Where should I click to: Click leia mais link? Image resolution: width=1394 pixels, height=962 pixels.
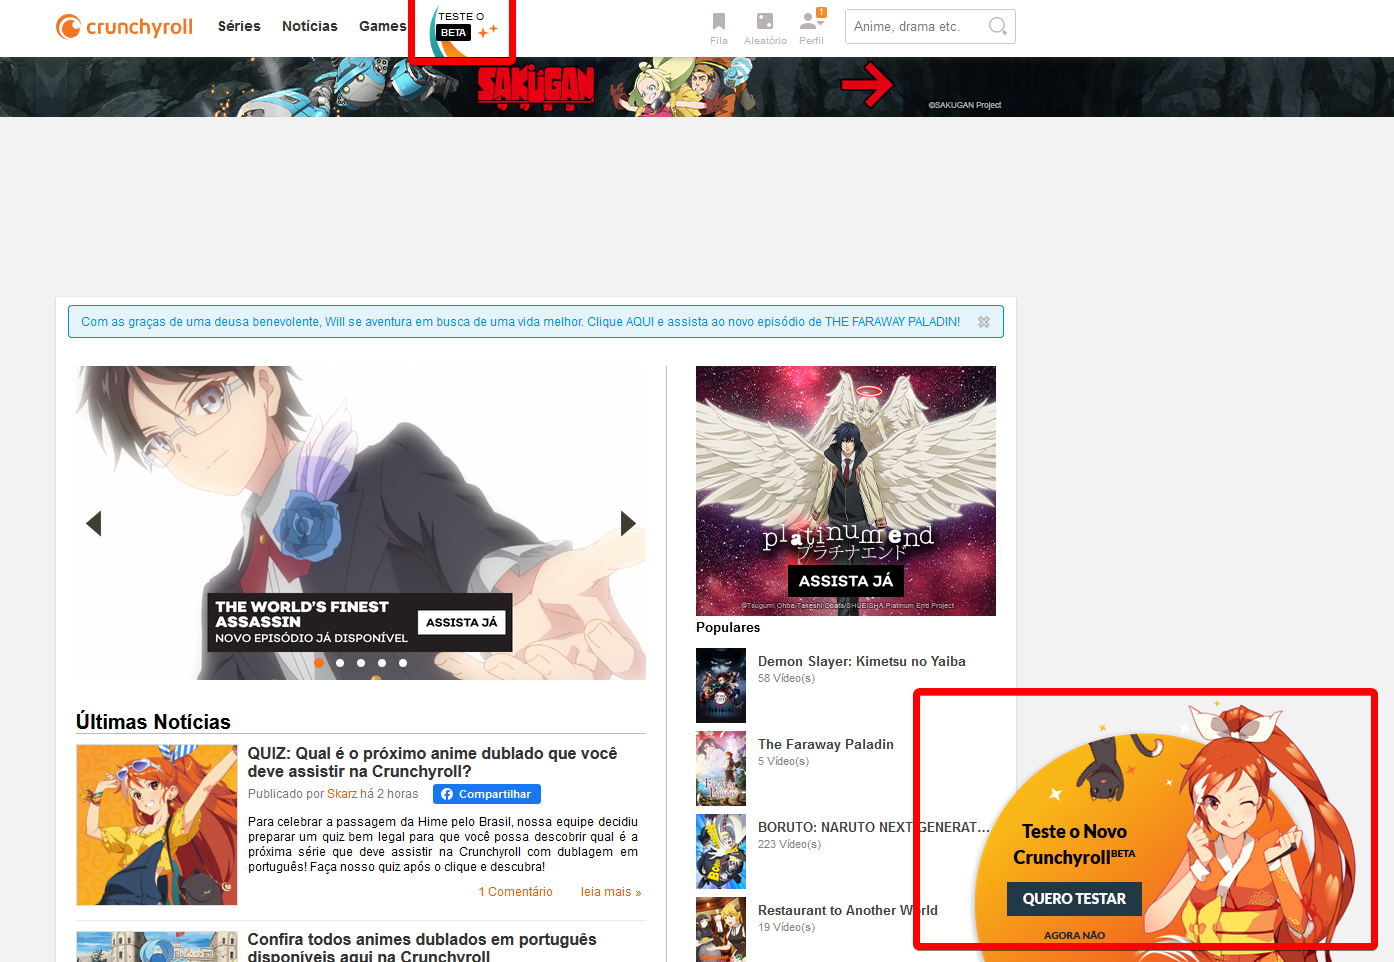611,892
